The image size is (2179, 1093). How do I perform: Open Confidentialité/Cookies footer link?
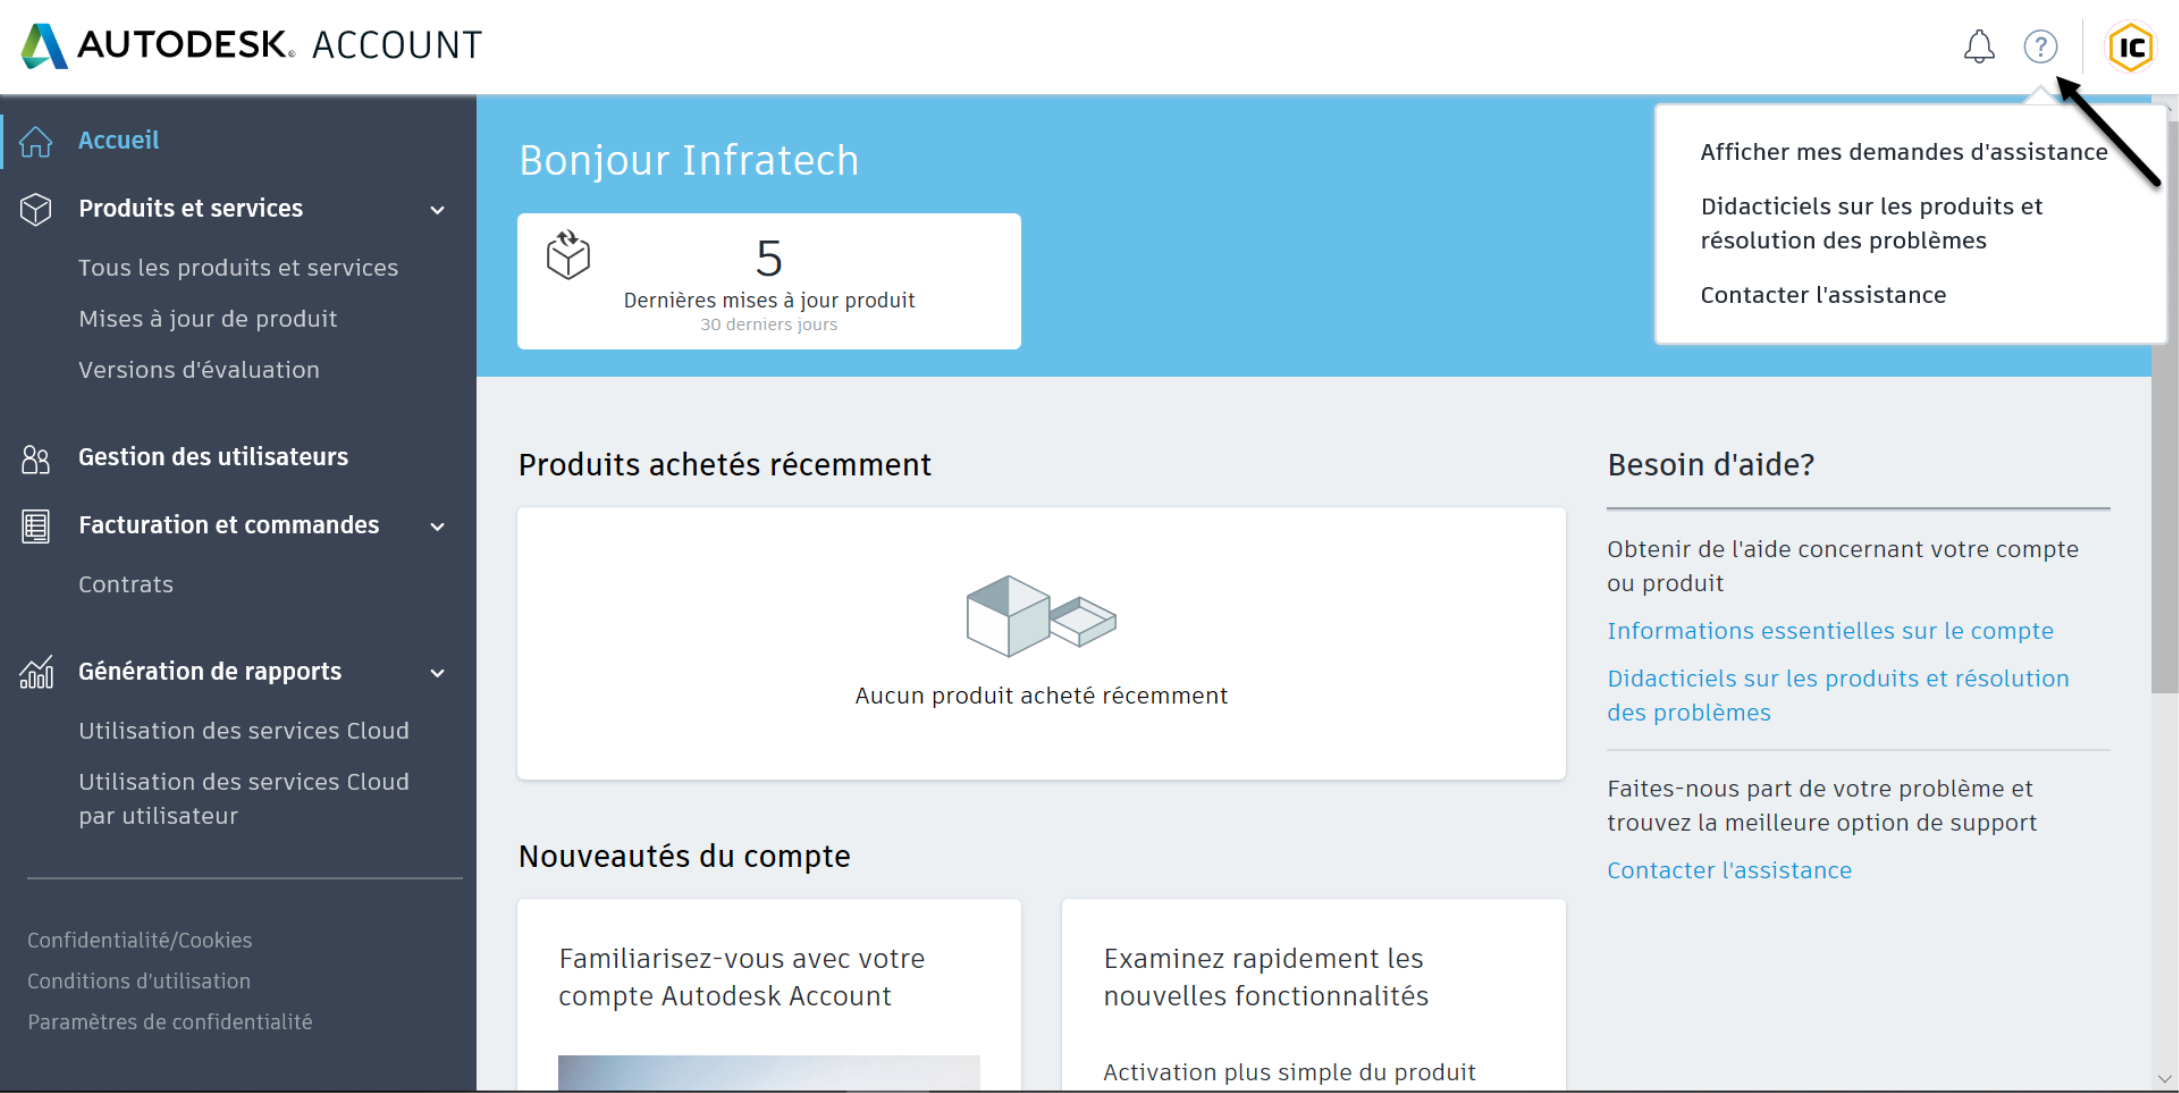pyautogui.click(x=139, y=940)
